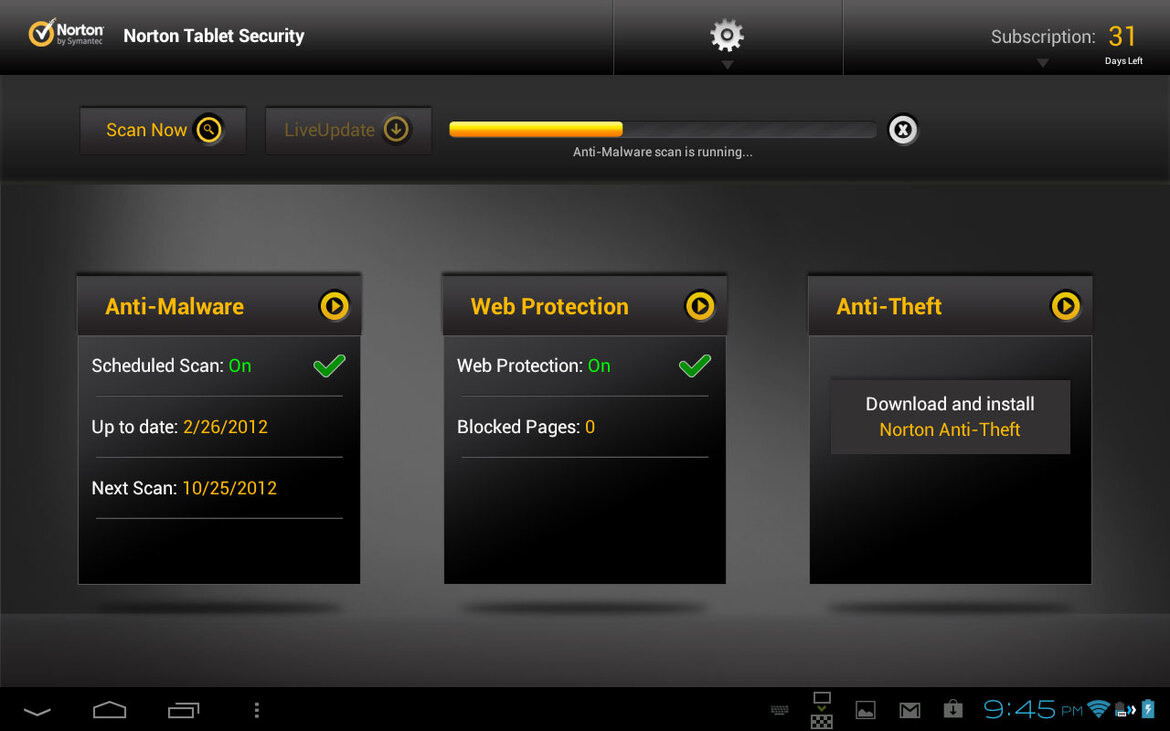This screenshot has width=1170, height=731.
Task: Tap the Android back button
Action: pos(37,711)
